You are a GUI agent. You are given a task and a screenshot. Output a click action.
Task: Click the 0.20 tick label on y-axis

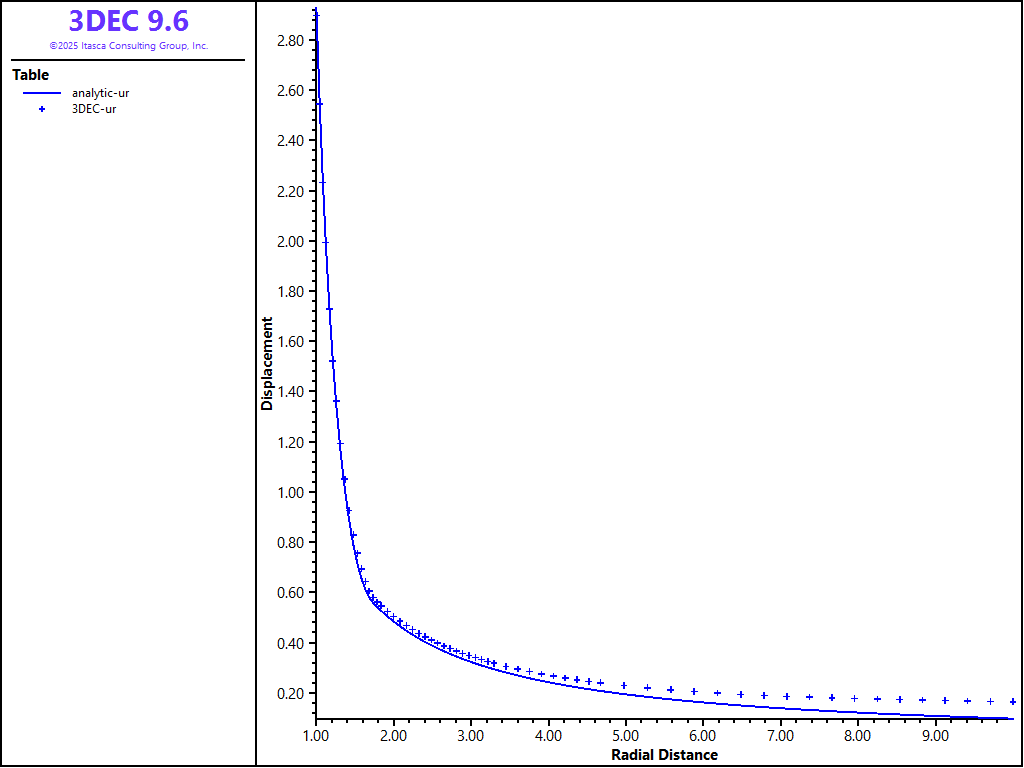(x=291, y=694)
